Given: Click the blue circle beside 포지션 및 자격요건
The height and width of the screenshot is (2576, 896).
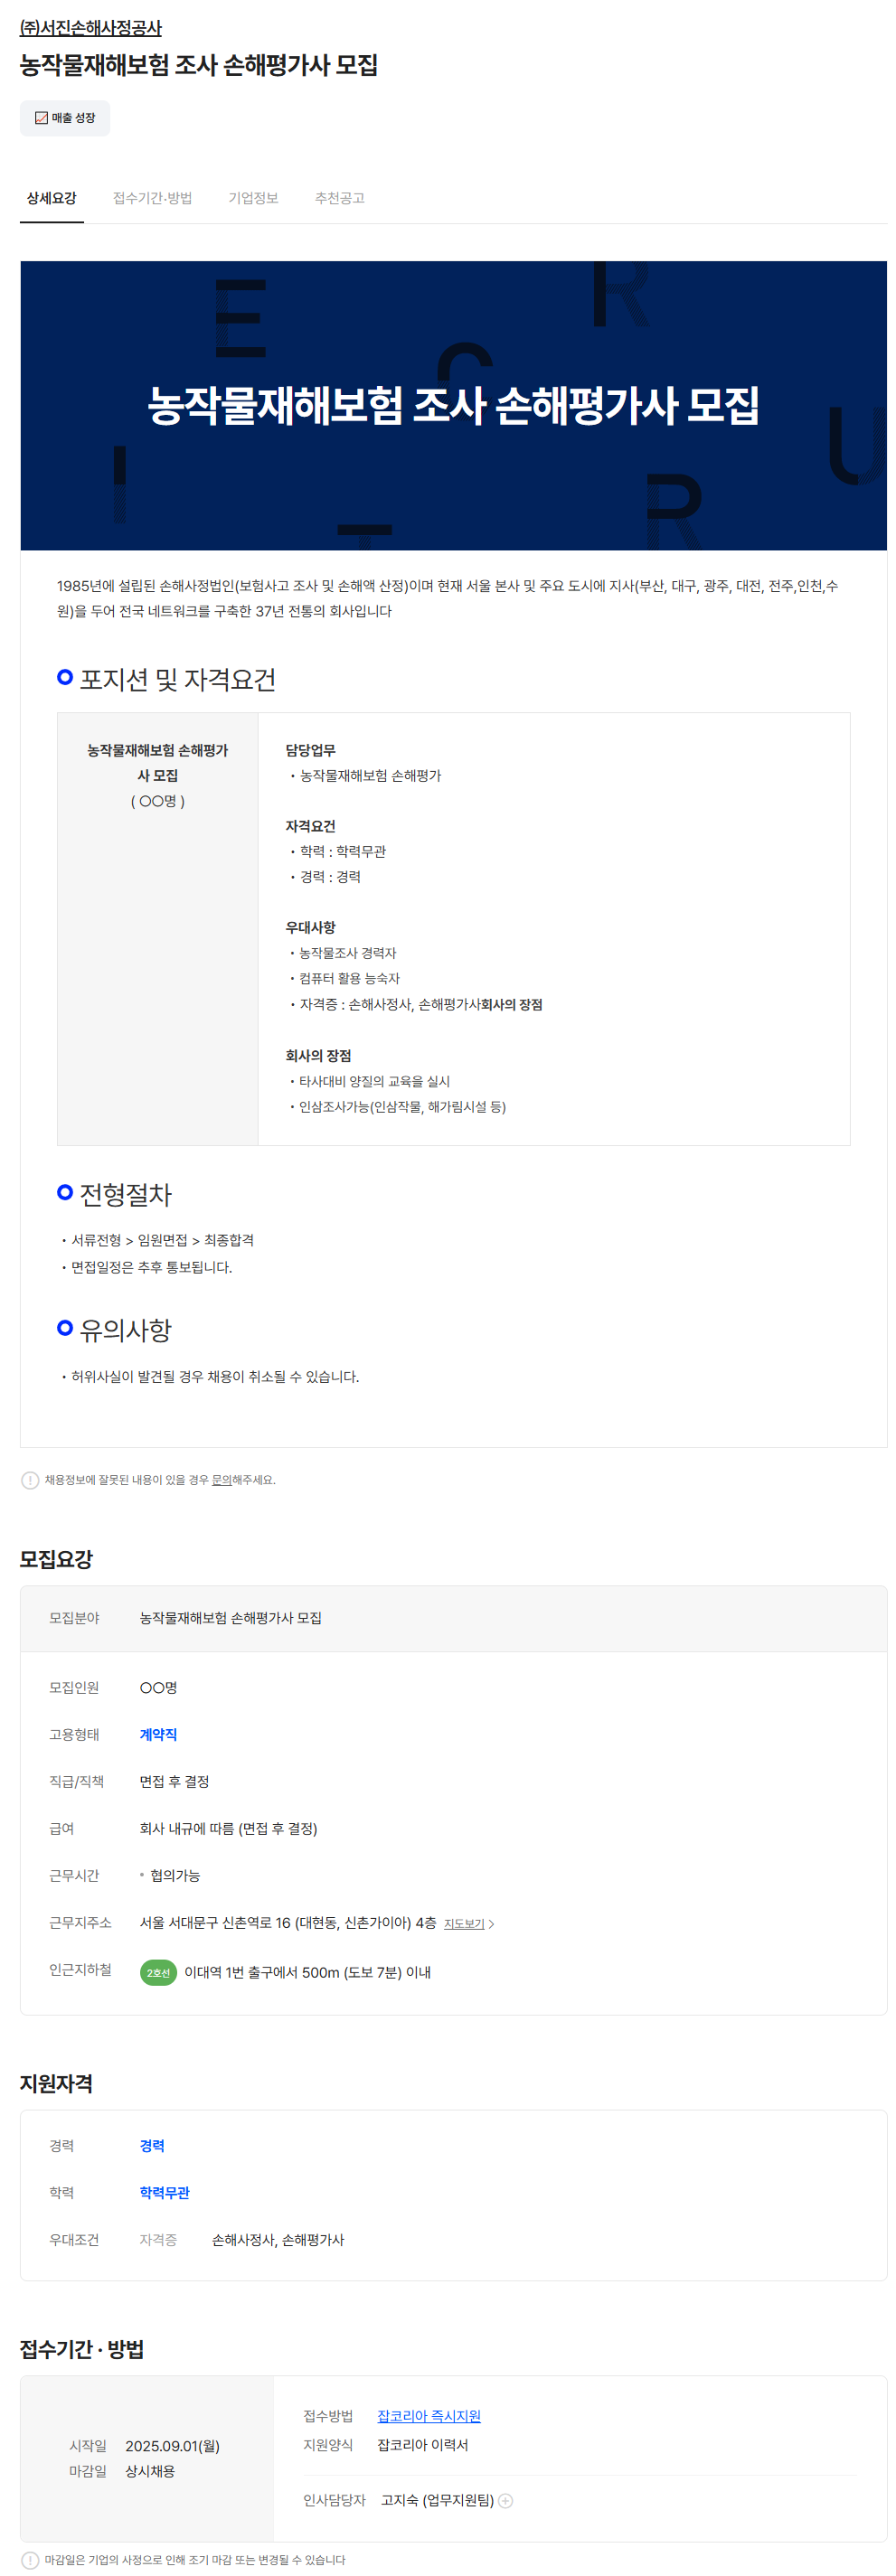Looking at the screenshot, I should click(65, 677).
